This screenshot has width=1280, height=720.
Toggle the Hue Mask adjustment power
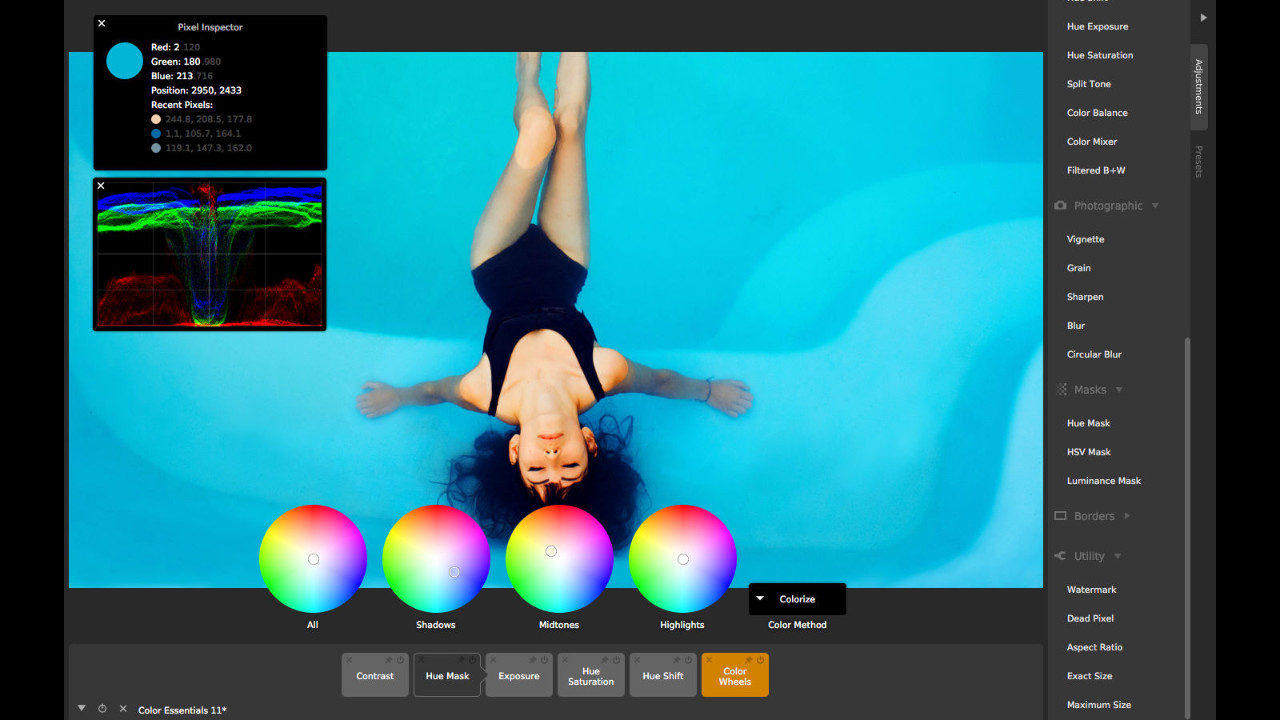coord(473,658)
